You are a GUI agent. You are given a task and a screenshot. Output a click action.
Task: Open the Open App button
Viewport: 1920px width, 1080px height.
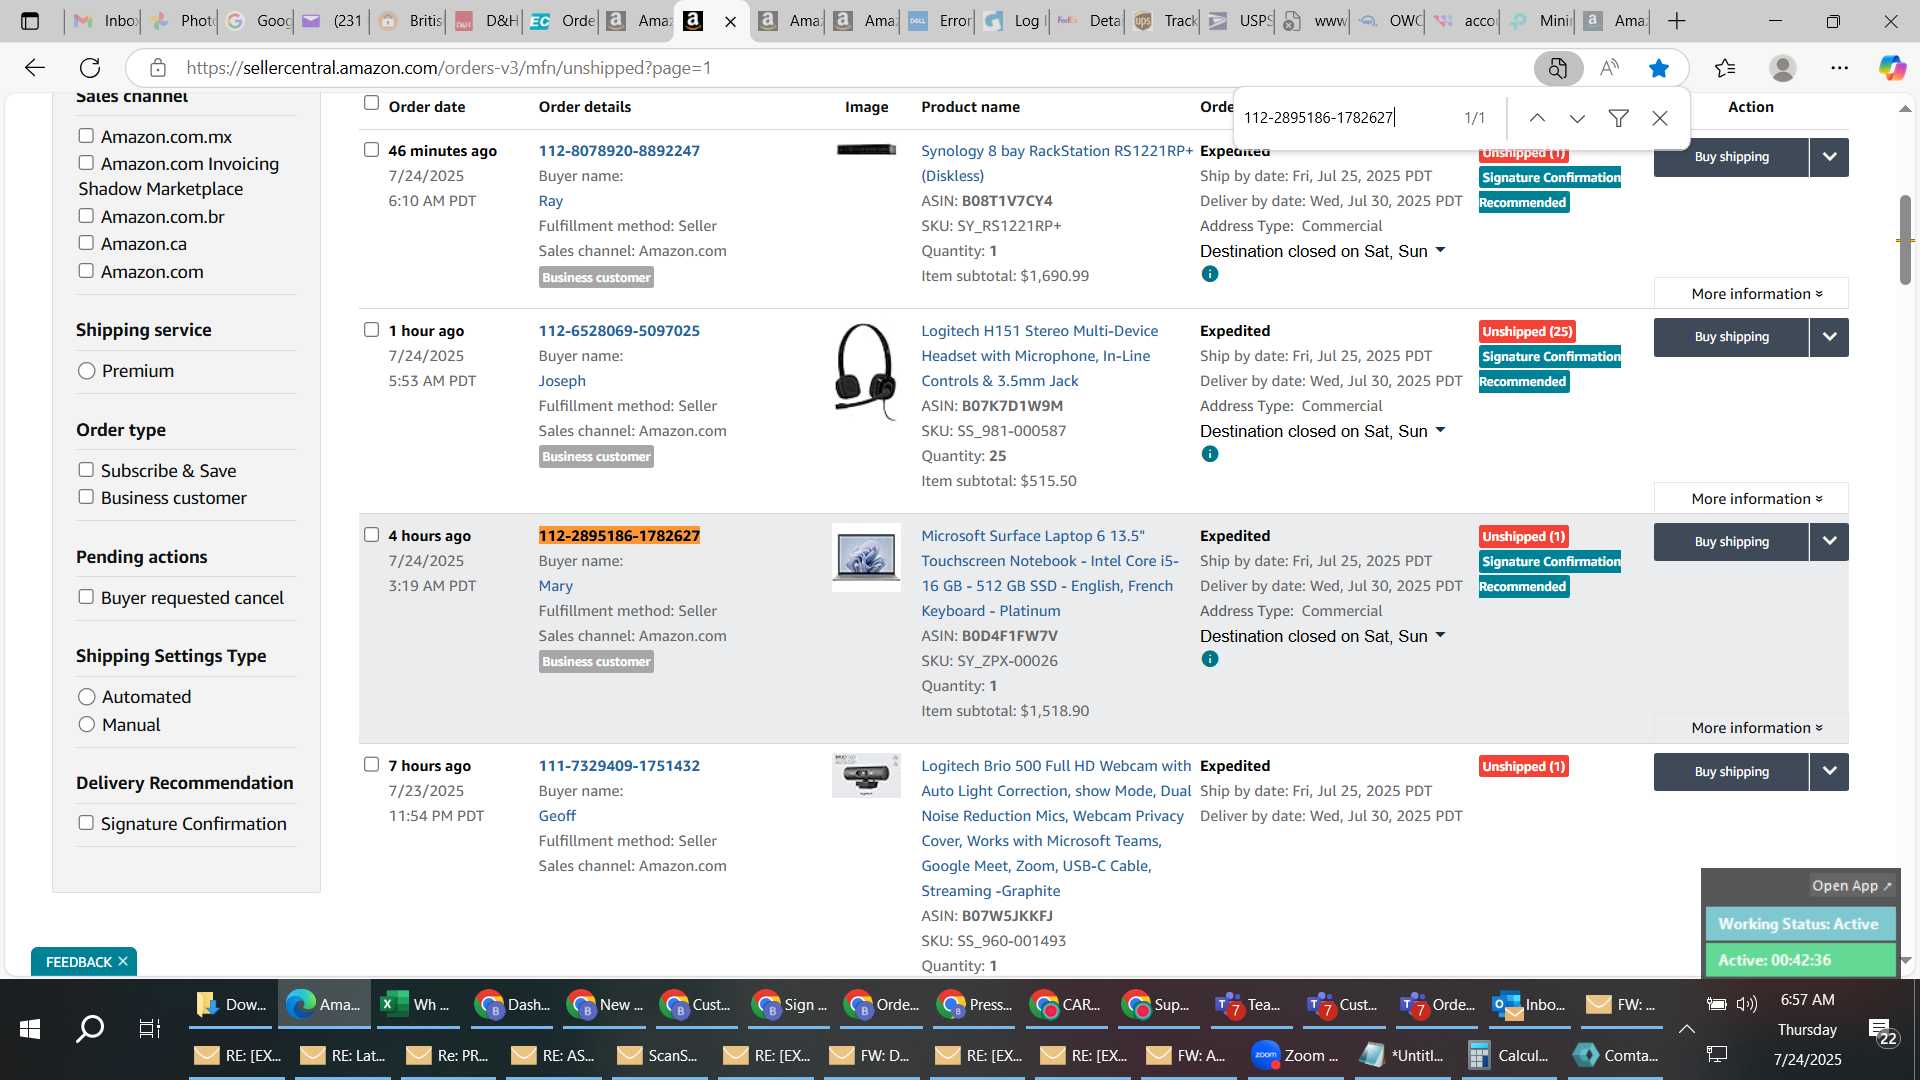(1851, 886)
